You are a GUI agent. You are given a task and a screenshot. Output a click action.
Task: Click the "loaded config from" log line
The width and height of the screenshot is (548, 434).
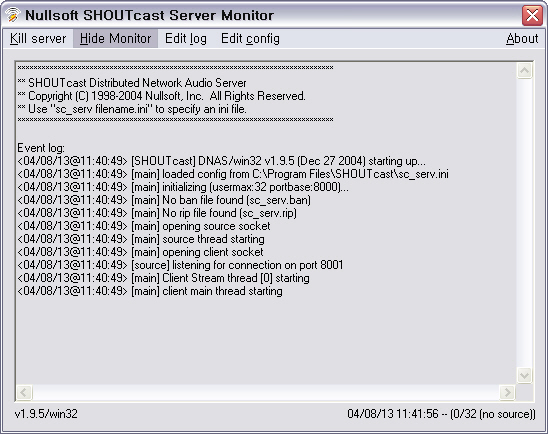click(x=233, y=174)
